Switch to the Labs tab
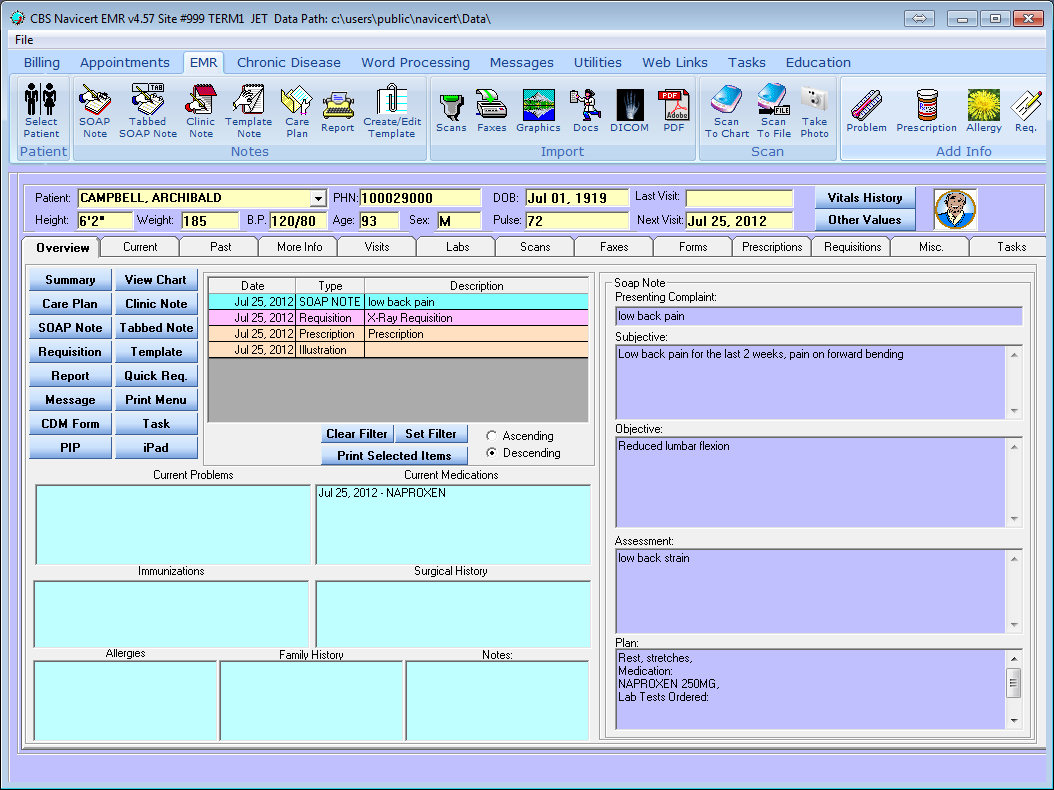 tap(455, 246)
